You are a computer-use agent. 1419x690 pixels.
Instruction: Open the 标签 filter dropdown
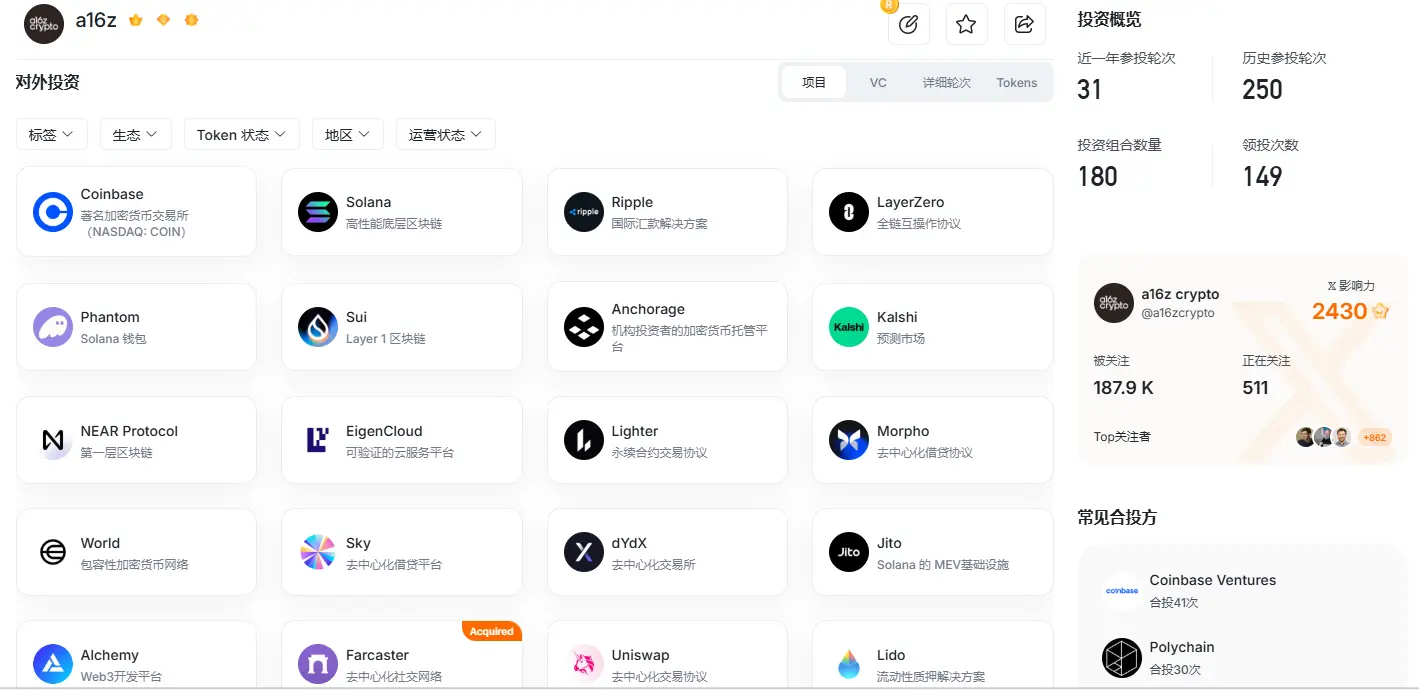pos(51,133)
